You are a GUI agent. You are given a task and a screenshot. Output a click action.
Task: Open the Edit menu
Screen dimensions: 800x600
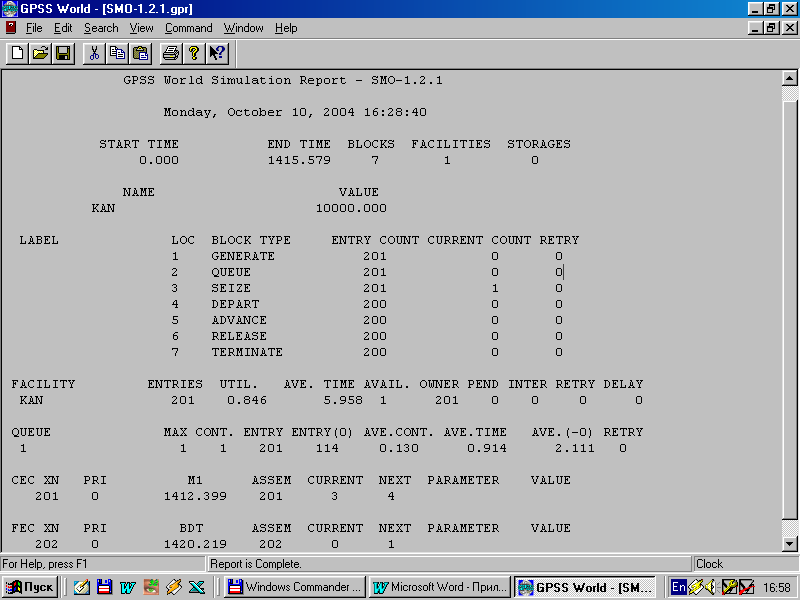[x=63, y=28]
